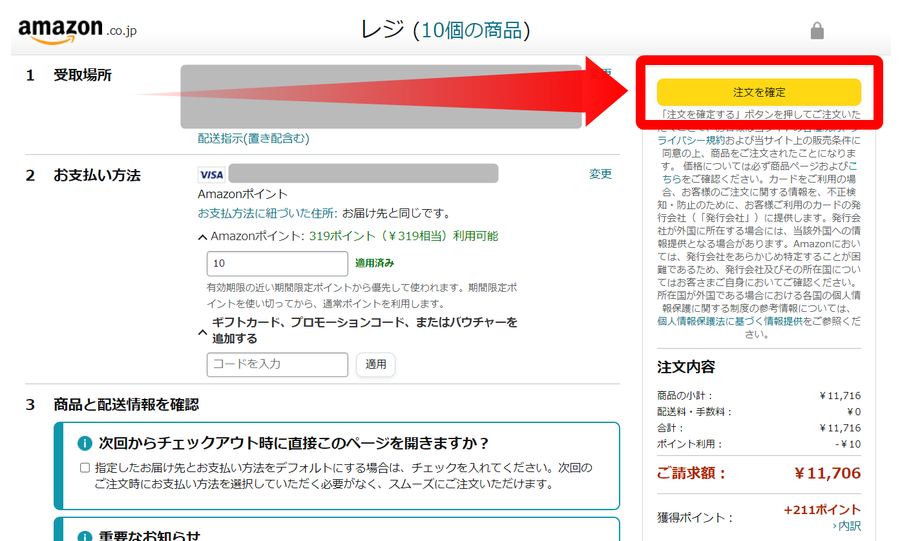This screenshot has height=541, width=900.
Task: Click the Amazon.co.jp logo
Action: tap(77, 31)
